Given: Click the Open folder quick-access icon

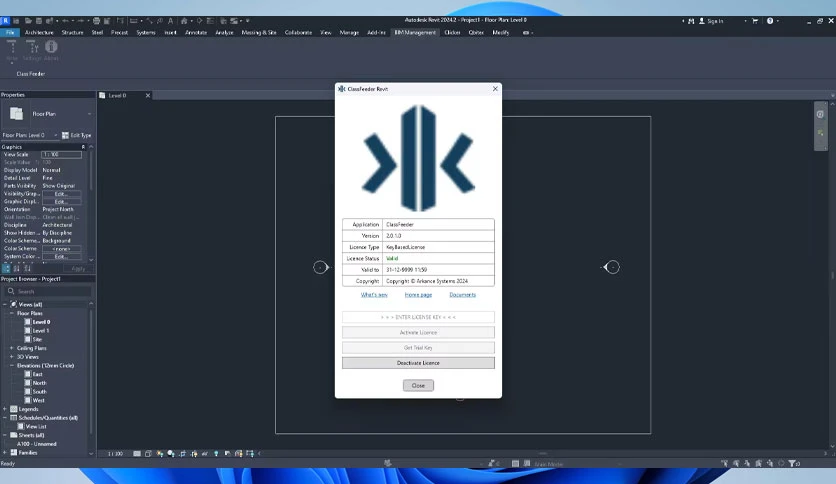Looking at the screenshot, I should [x=28, y=21].
